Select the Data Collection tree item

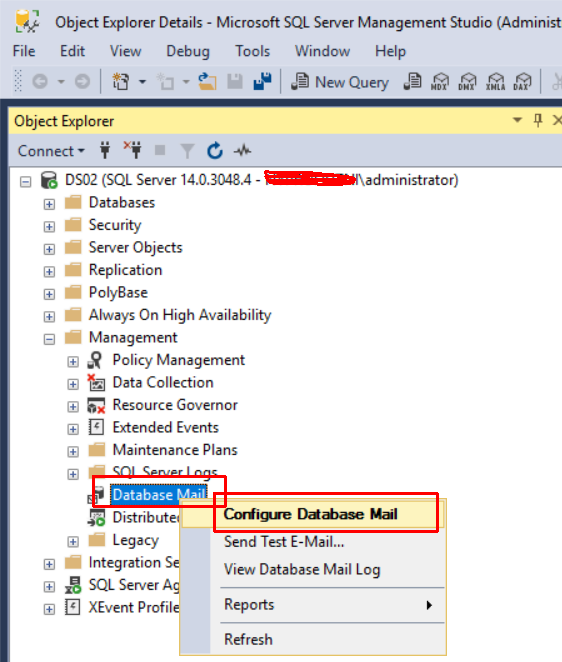163,383
